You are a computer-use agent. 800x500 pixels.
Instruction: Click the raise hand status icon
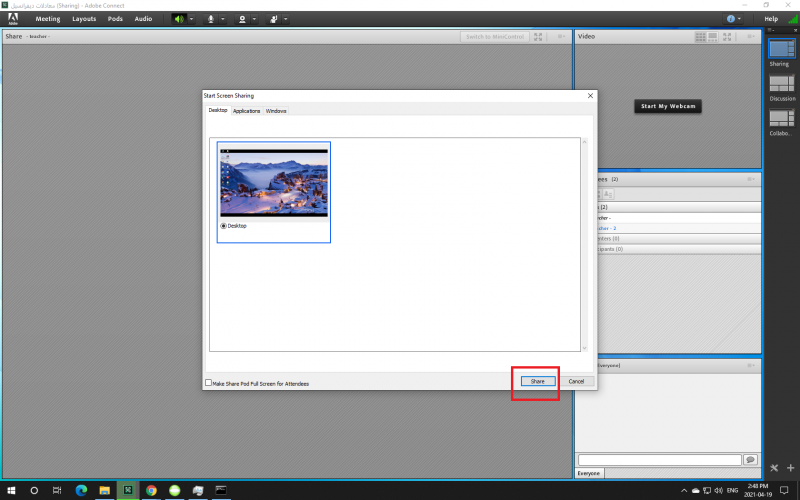pyautogui.click(x=274, y=18)
